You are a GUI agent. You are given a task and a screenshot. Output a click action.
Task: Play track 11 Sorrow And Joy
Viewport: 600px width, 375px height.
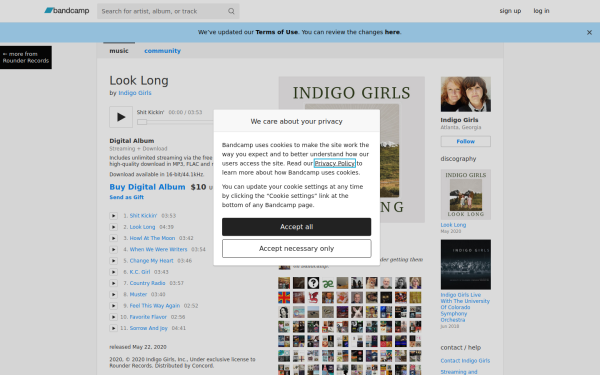pyautogui.click(x=114, y=328)
